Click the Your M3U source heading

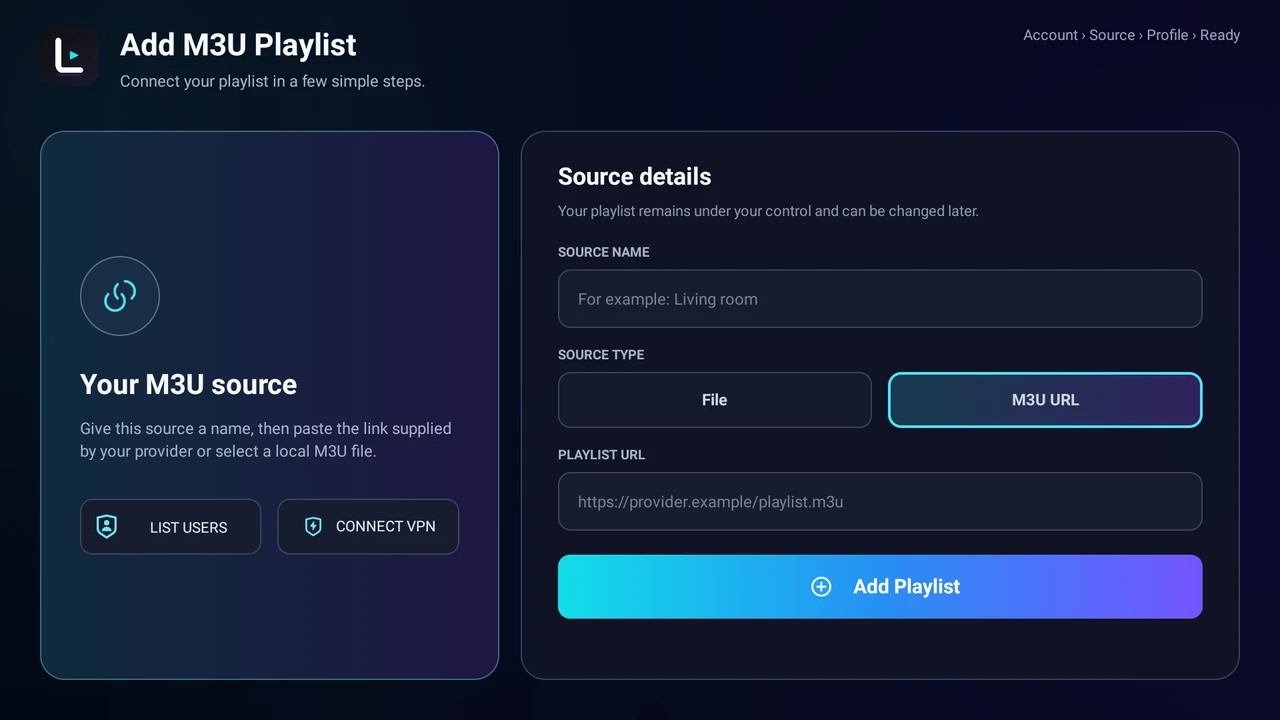click(x=188, y=385)
